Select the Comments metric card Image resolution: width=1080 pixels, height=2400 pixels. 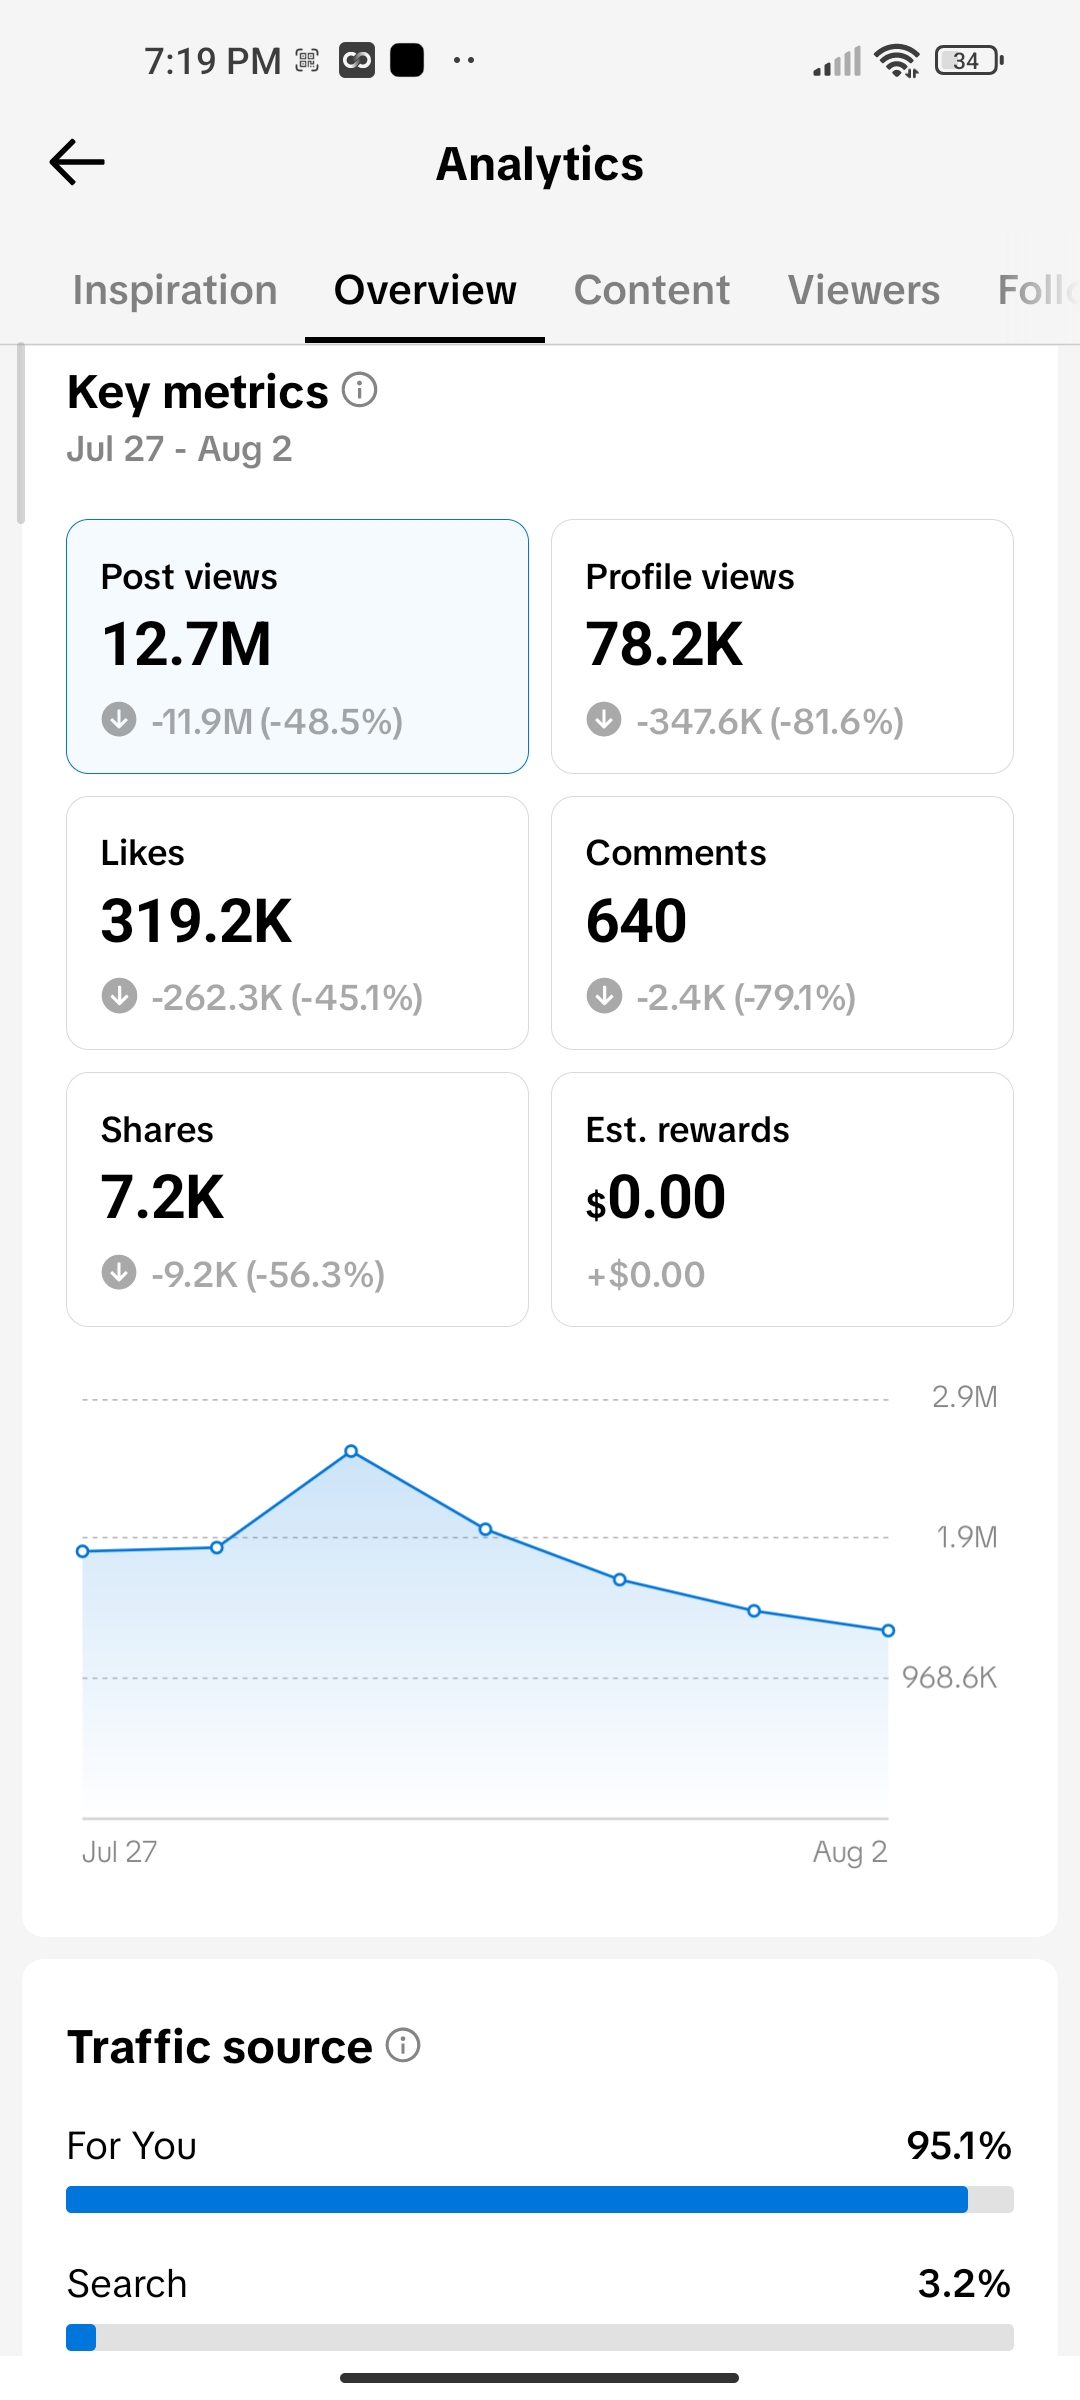pos(782,923)
